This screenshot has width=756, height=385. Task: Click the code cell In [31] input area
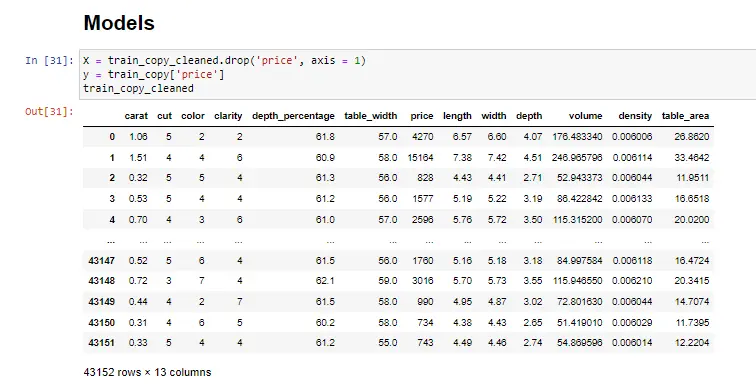418,74
